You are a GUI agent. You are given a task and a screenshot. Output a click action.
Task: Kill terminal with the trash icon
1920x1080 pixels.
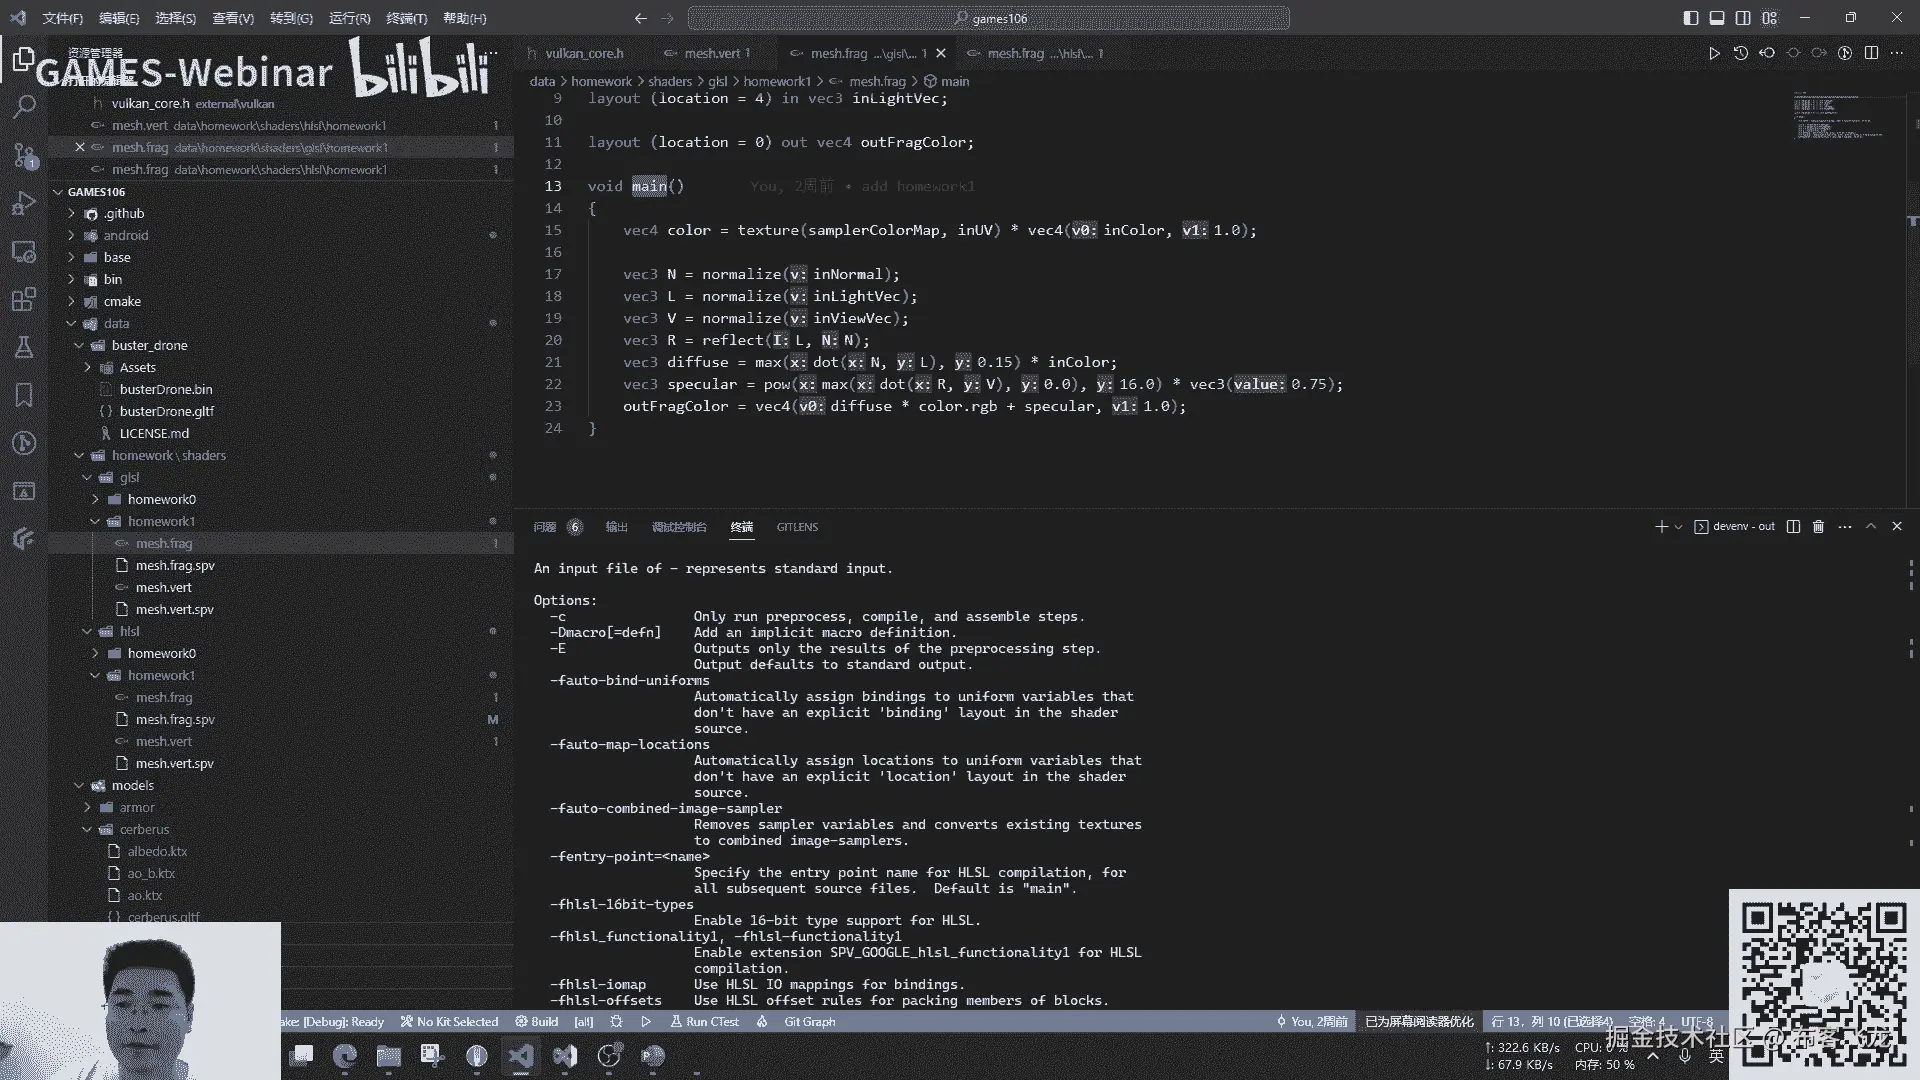click(x=1819, y=526)
